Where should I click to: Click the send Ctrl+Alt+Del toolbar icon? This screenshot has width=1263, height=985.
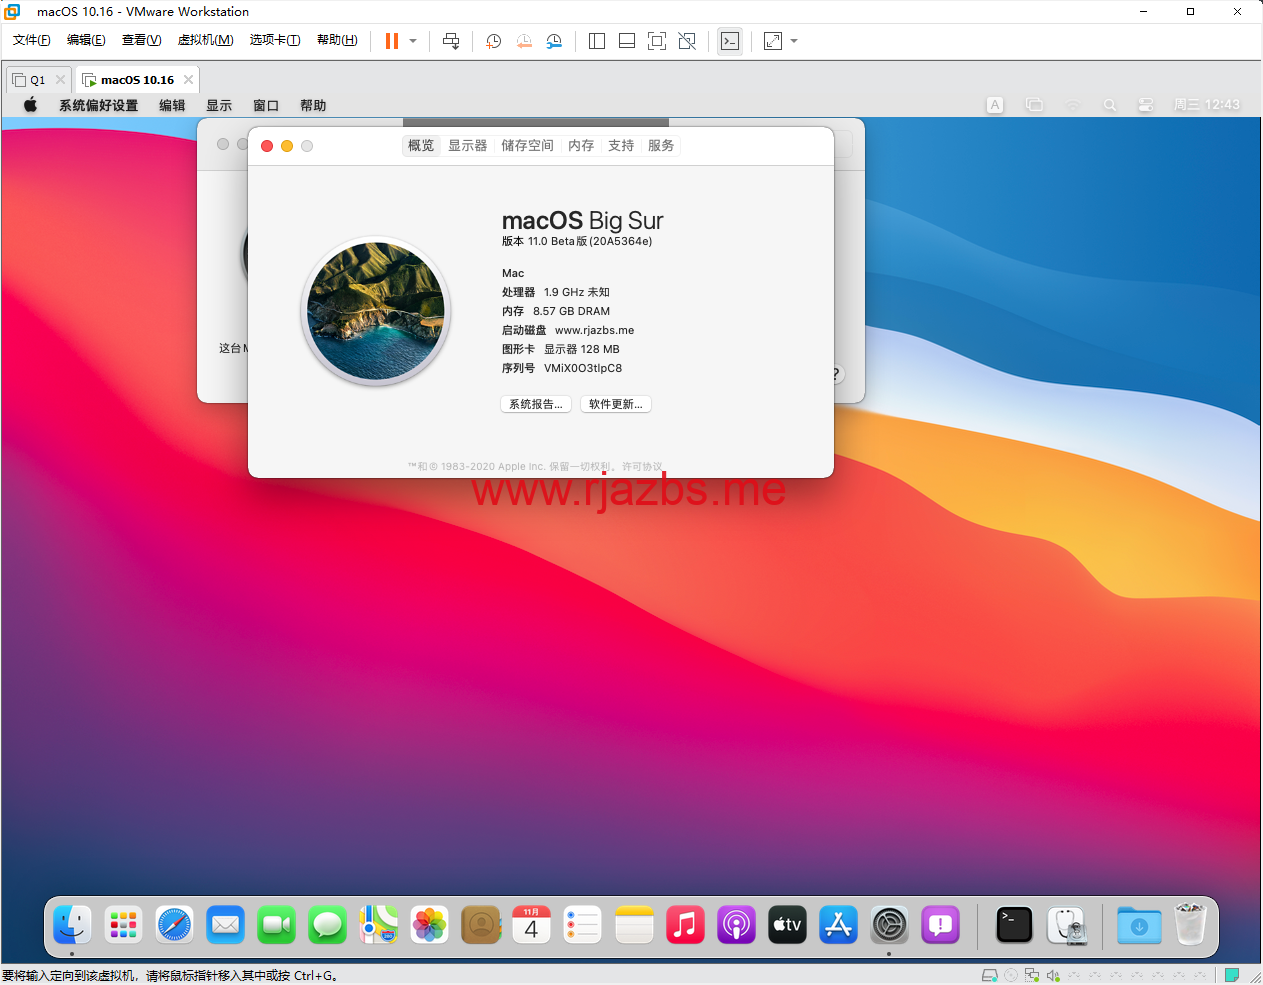click(x=451, y=41)
